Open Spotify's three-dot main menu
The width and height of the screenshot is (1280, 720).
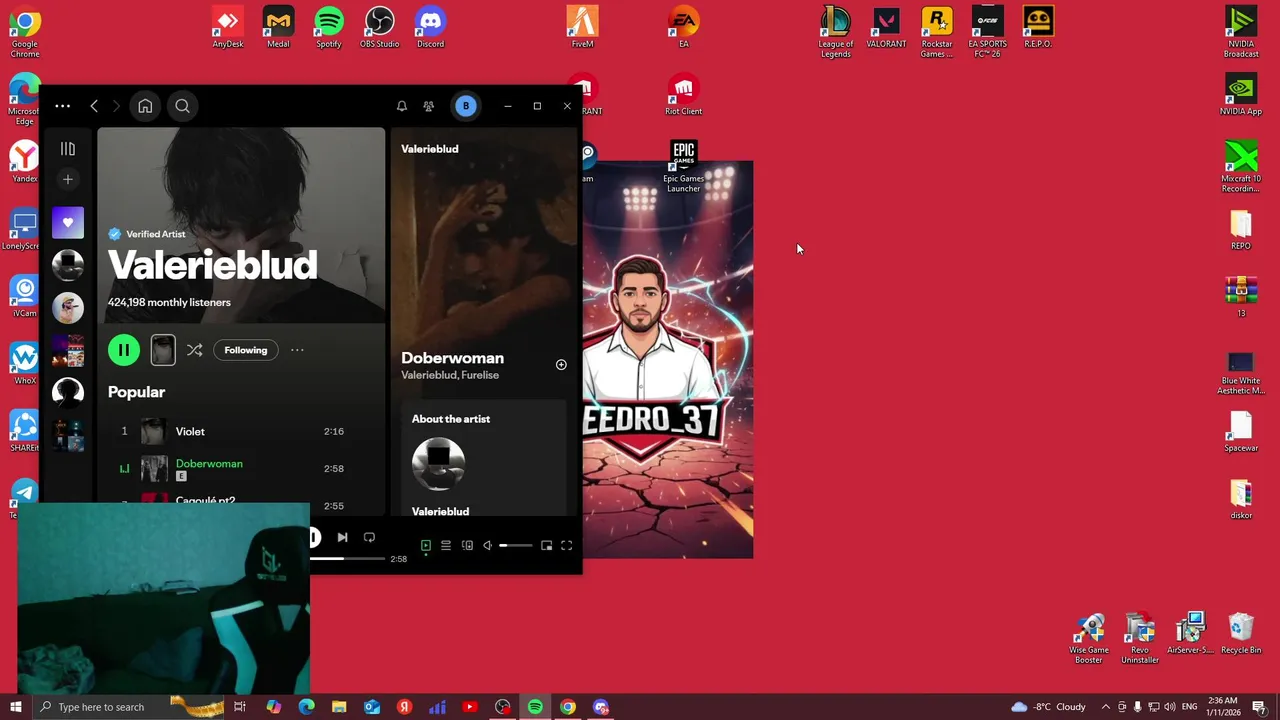[x=62, y=106]
